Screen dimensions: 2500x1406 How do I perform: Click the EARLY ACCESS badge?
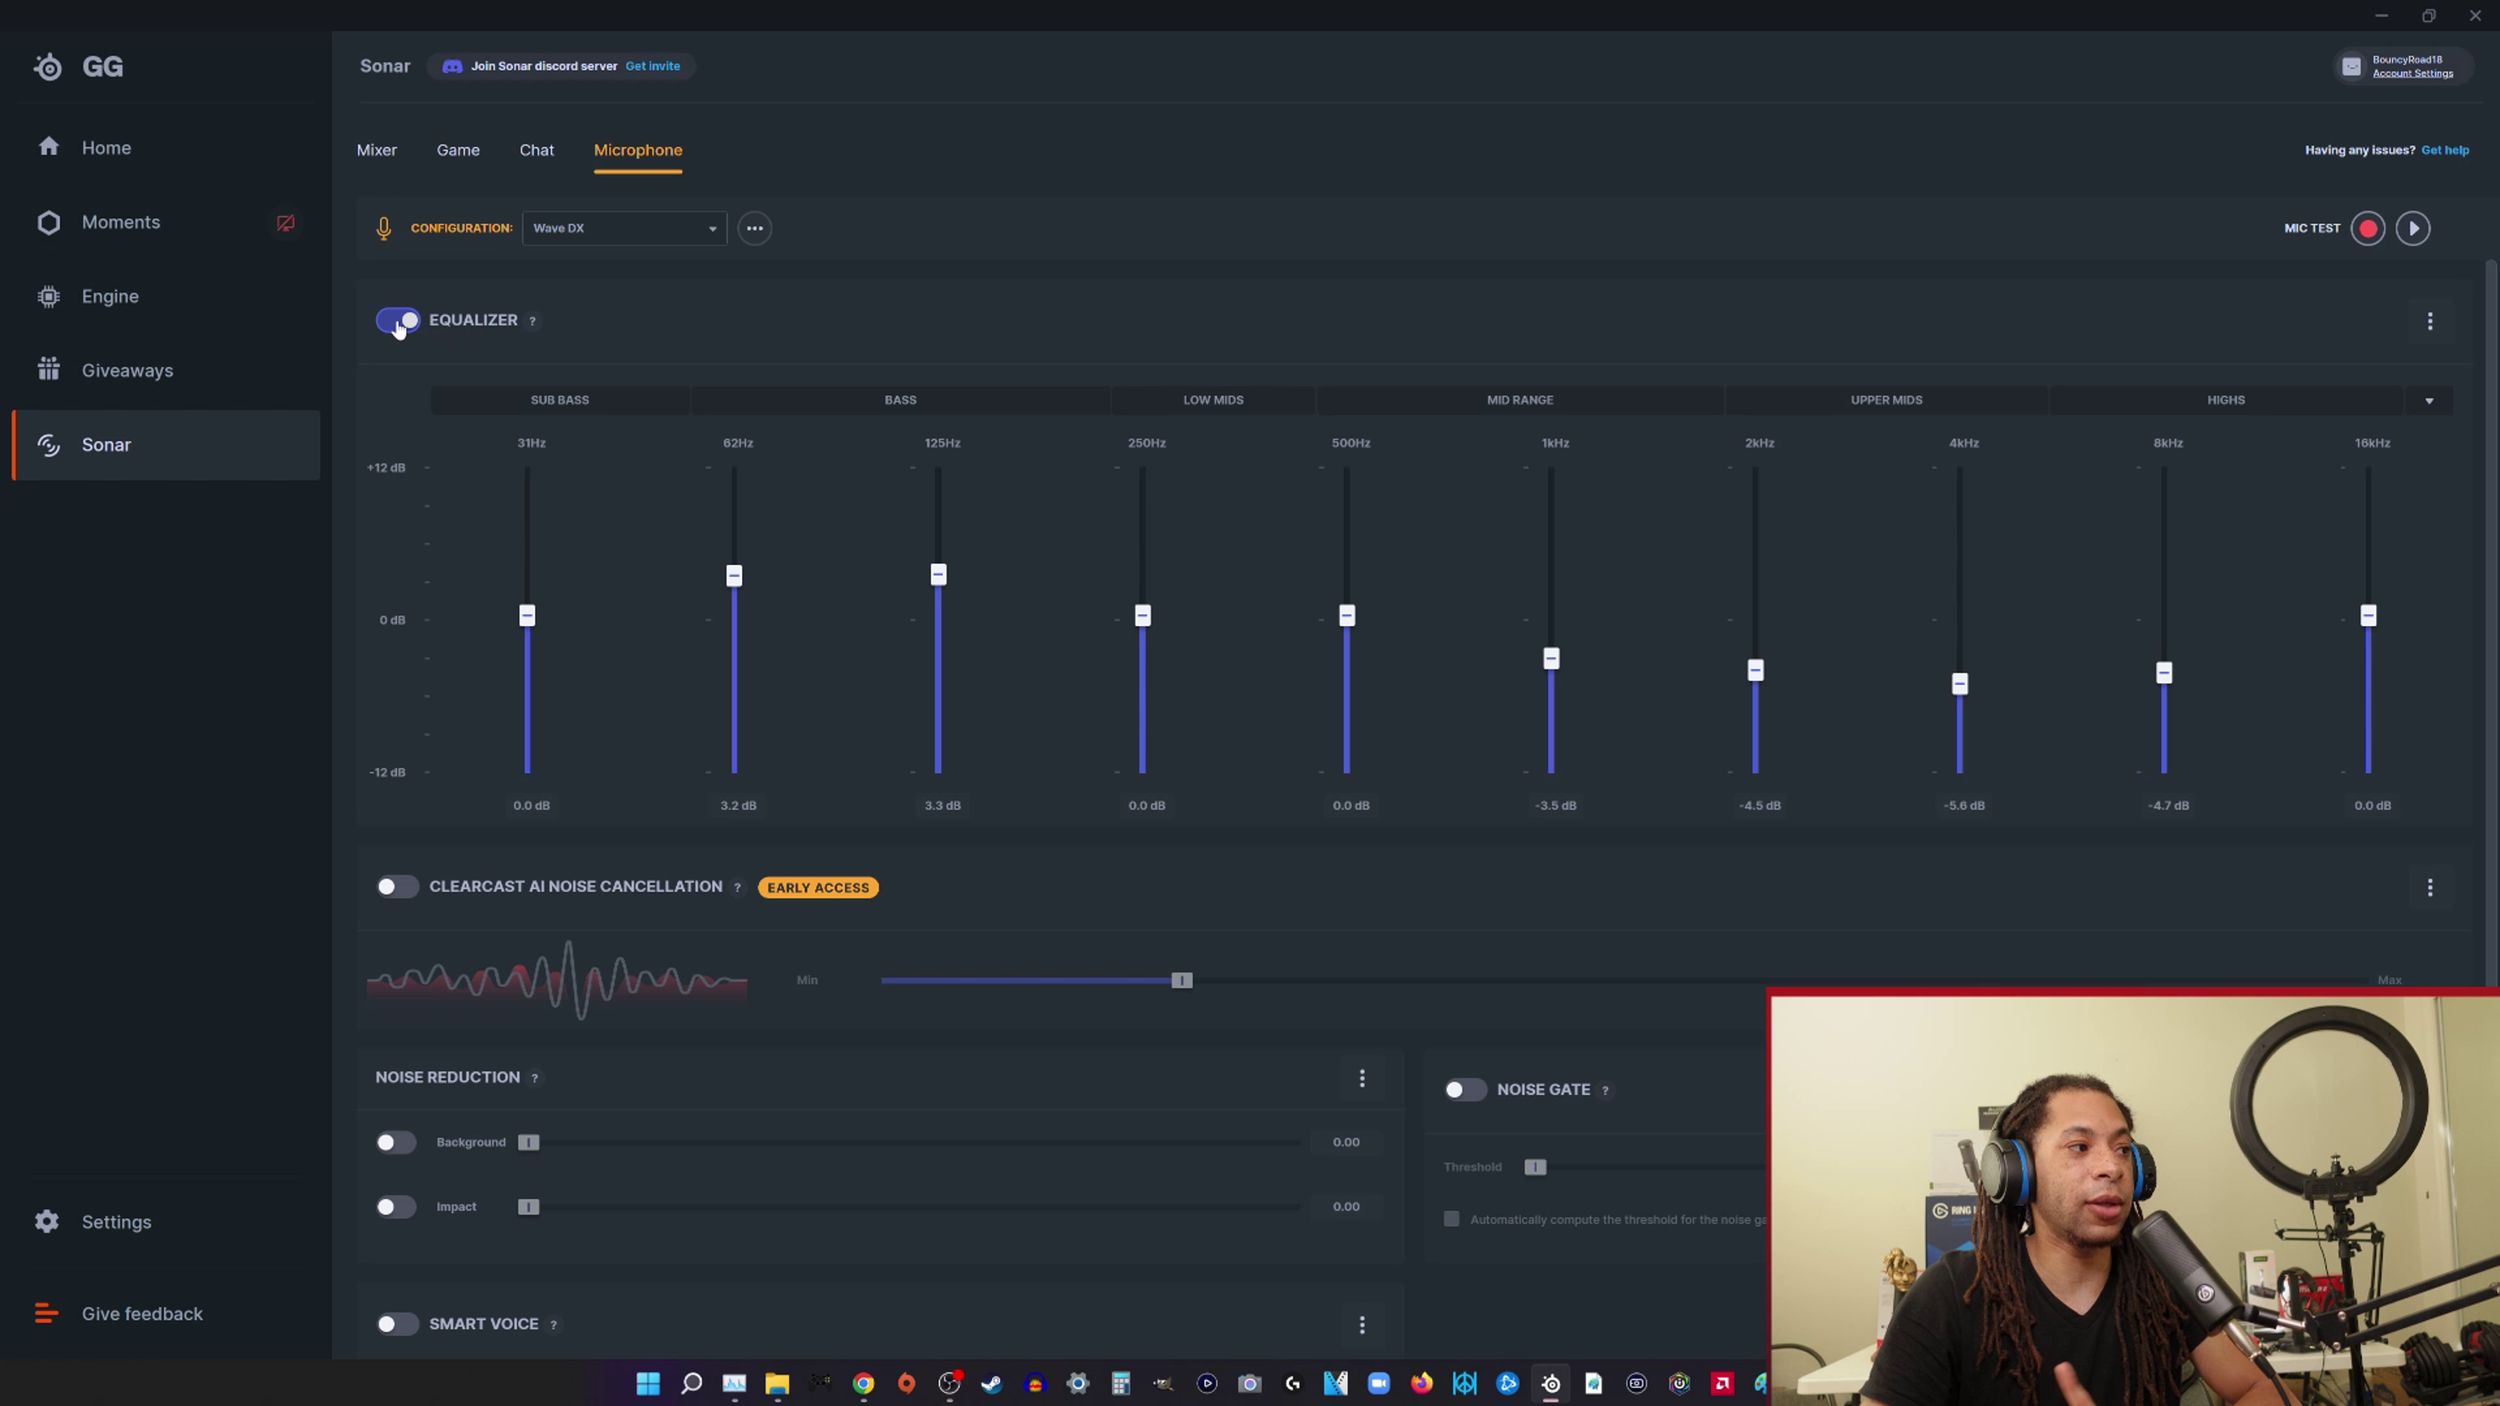click(x=817, y=888)
